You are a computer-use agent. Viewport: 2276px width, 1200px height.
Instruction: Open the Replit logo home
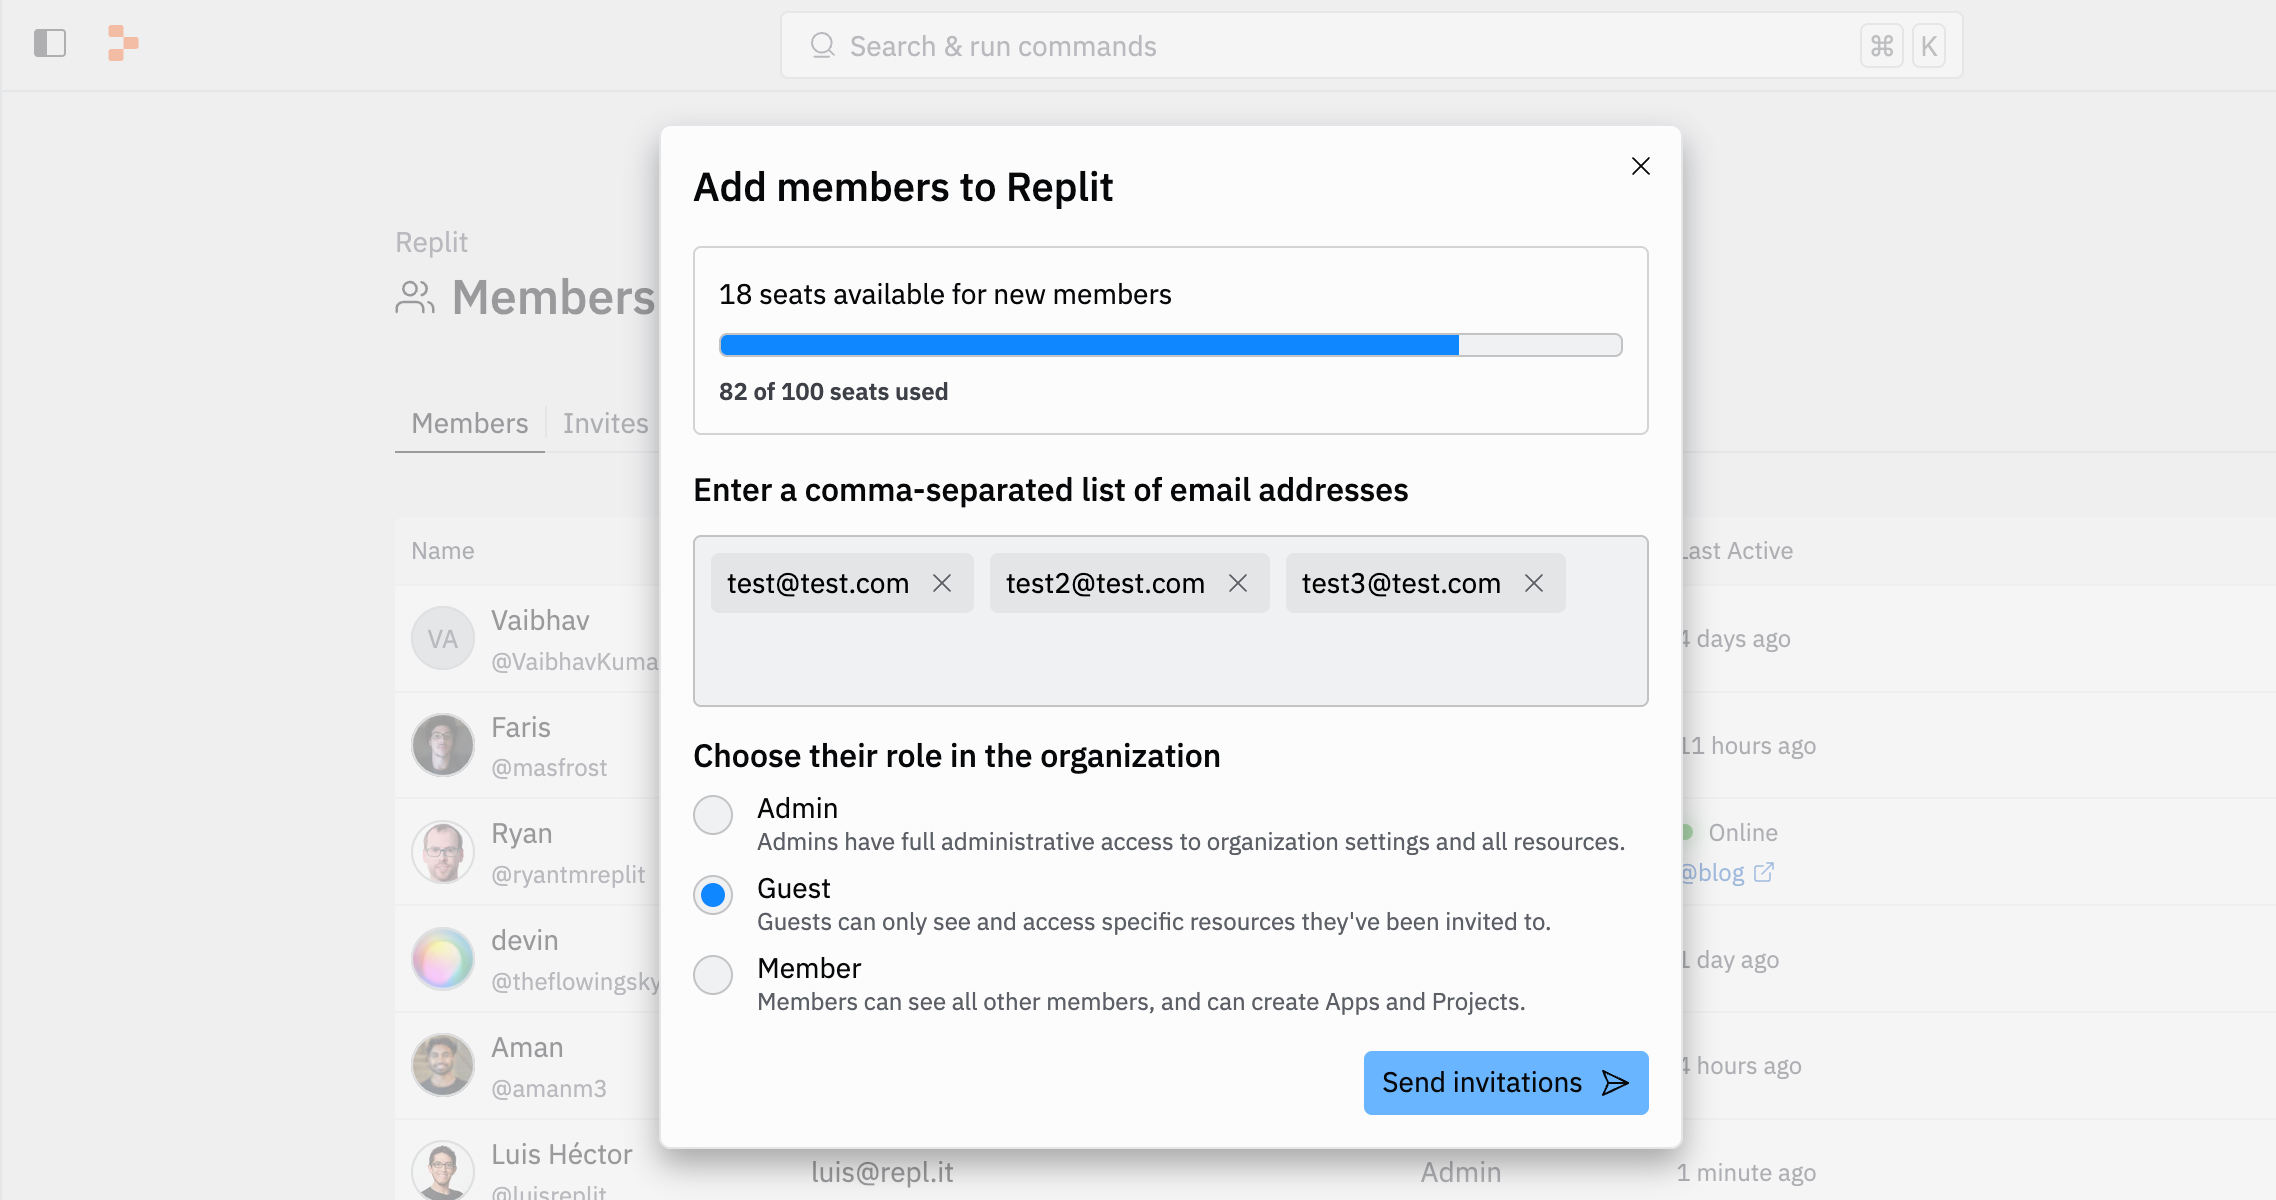pos(123,43)
